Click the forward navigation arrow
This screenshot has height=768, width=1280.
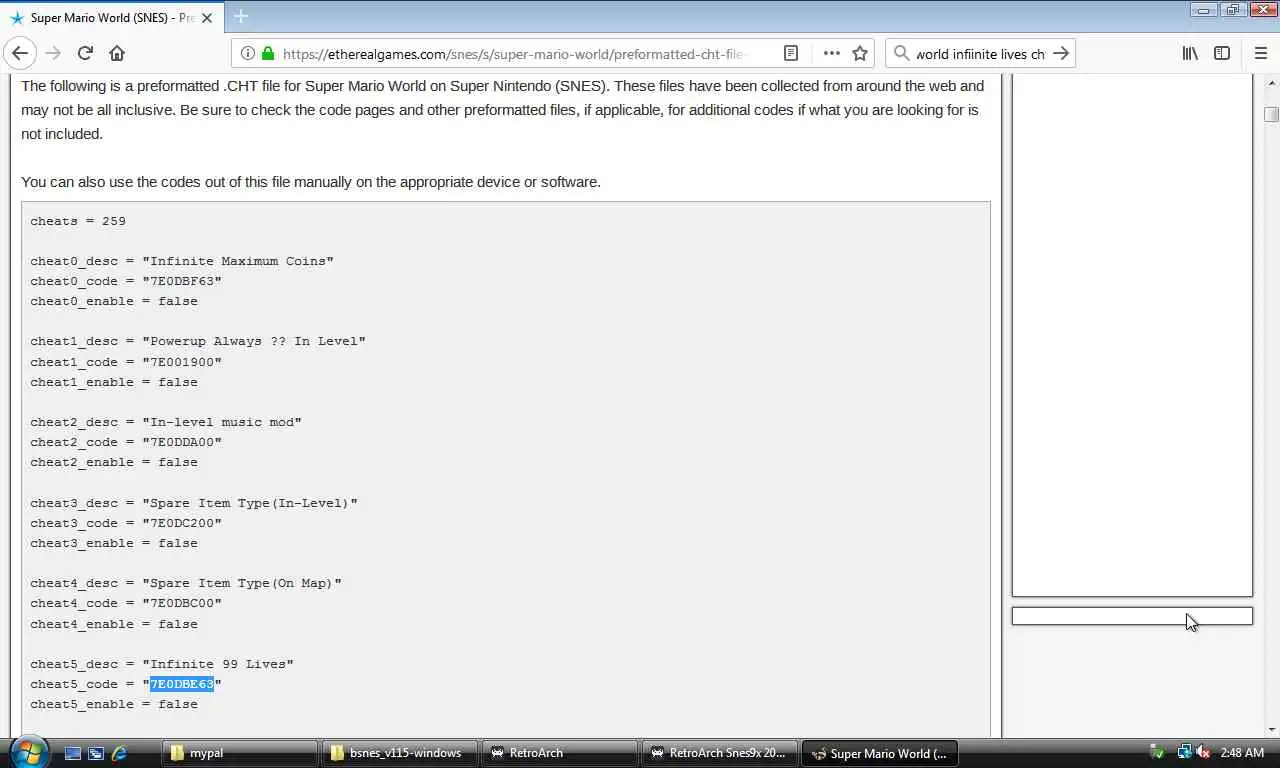[x=53, y=53]
